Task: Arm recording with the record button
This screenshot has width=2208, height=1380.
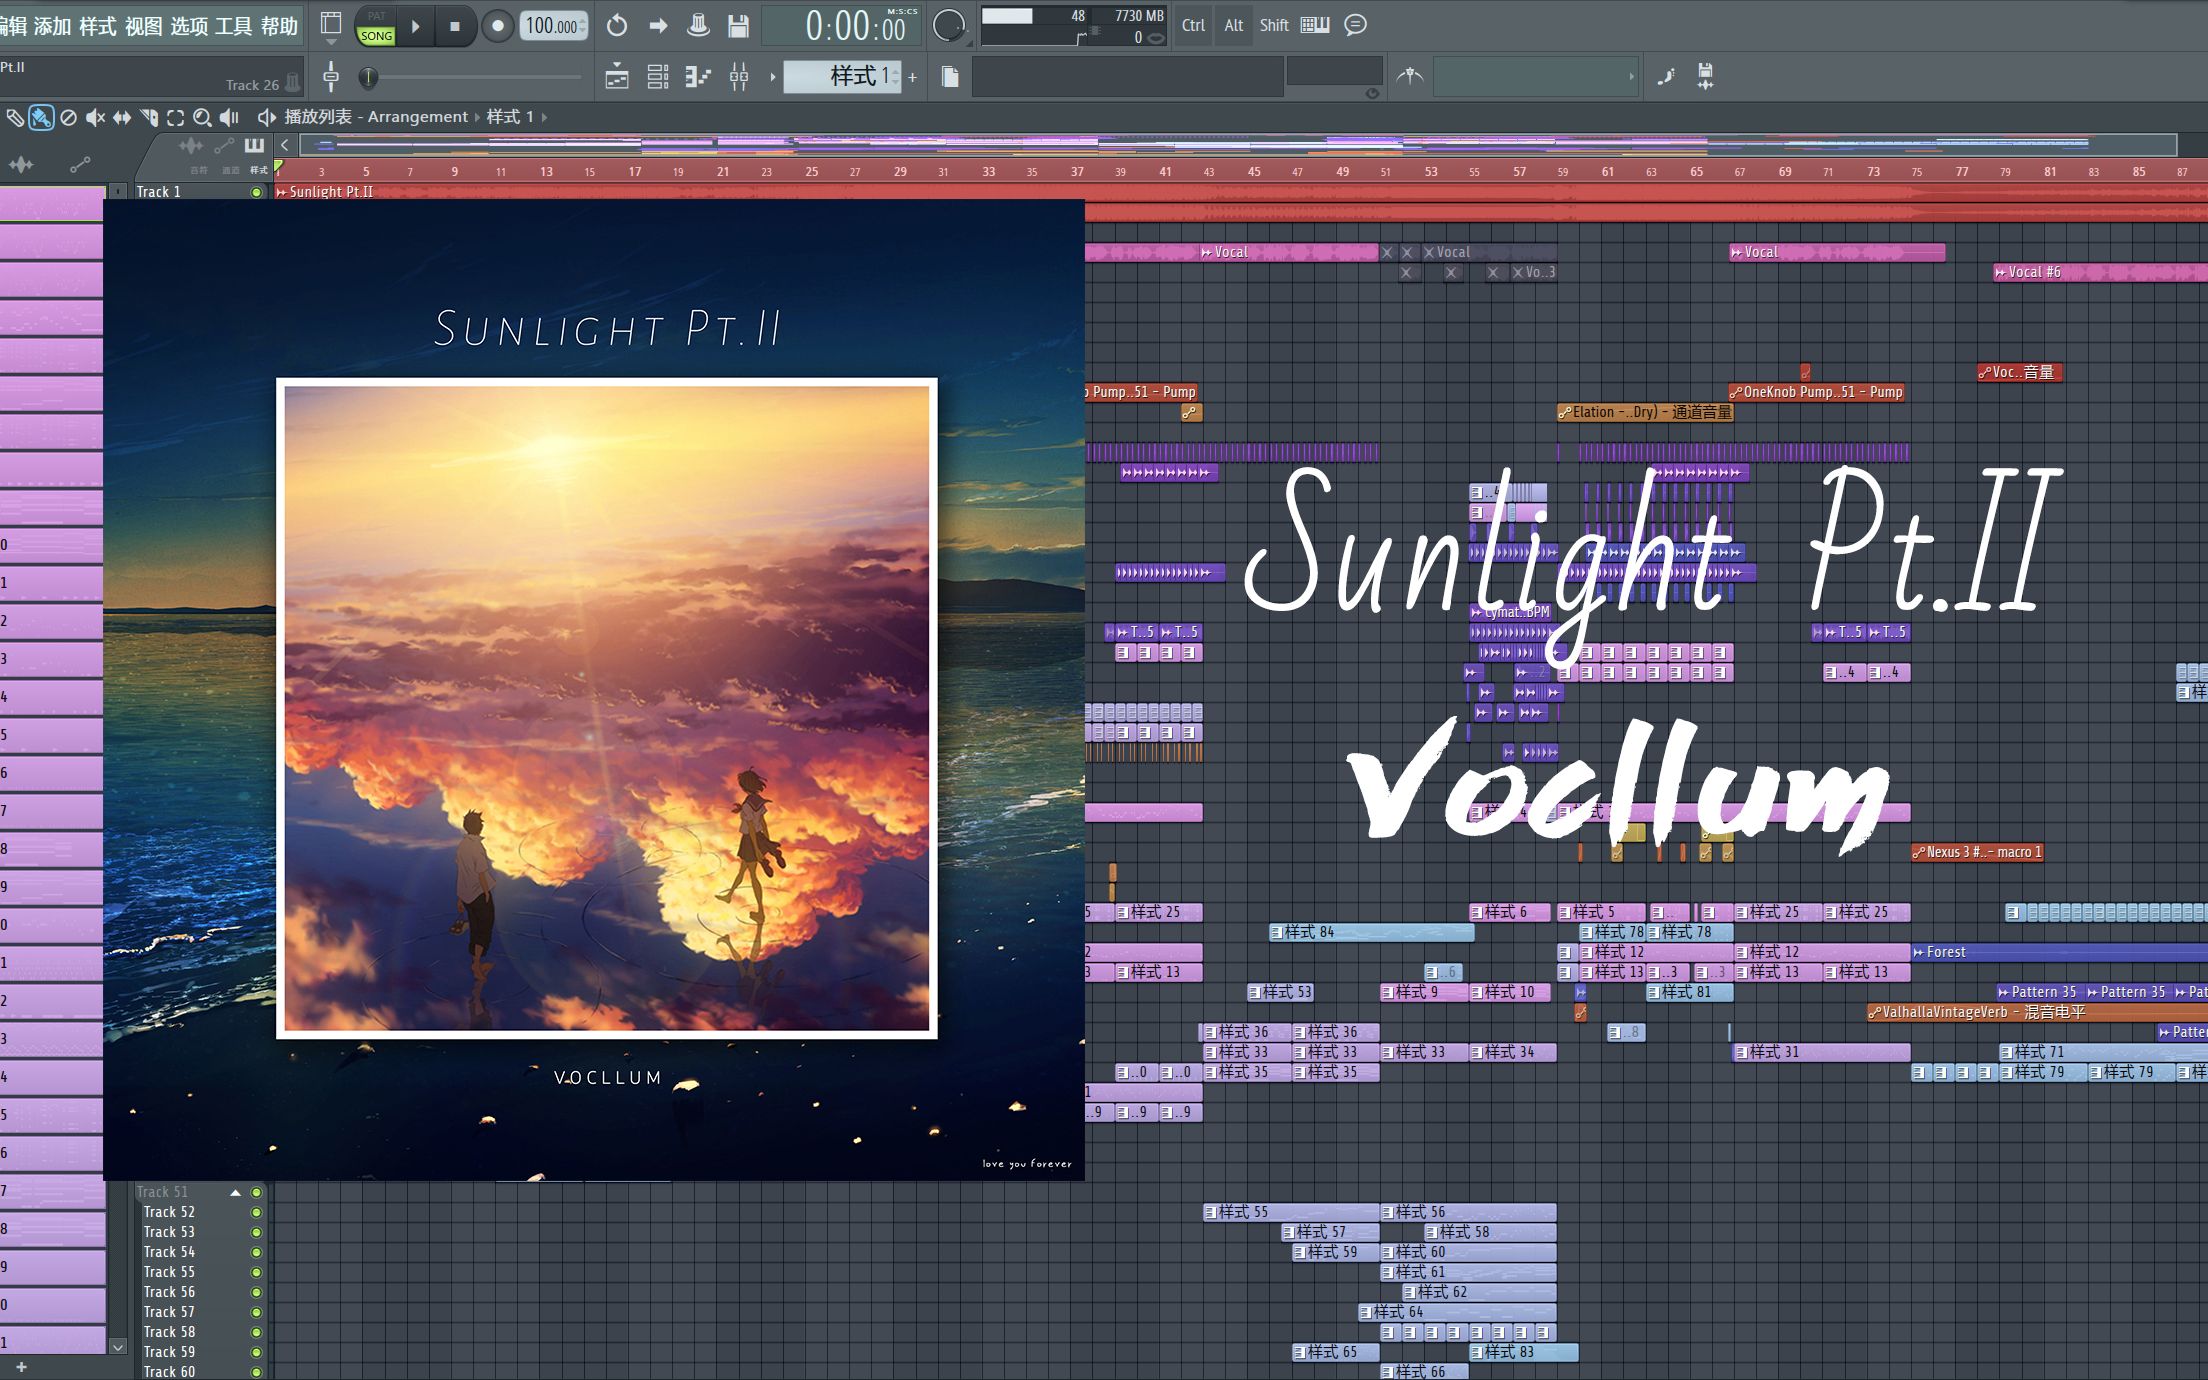Action: tap(497, 26)
